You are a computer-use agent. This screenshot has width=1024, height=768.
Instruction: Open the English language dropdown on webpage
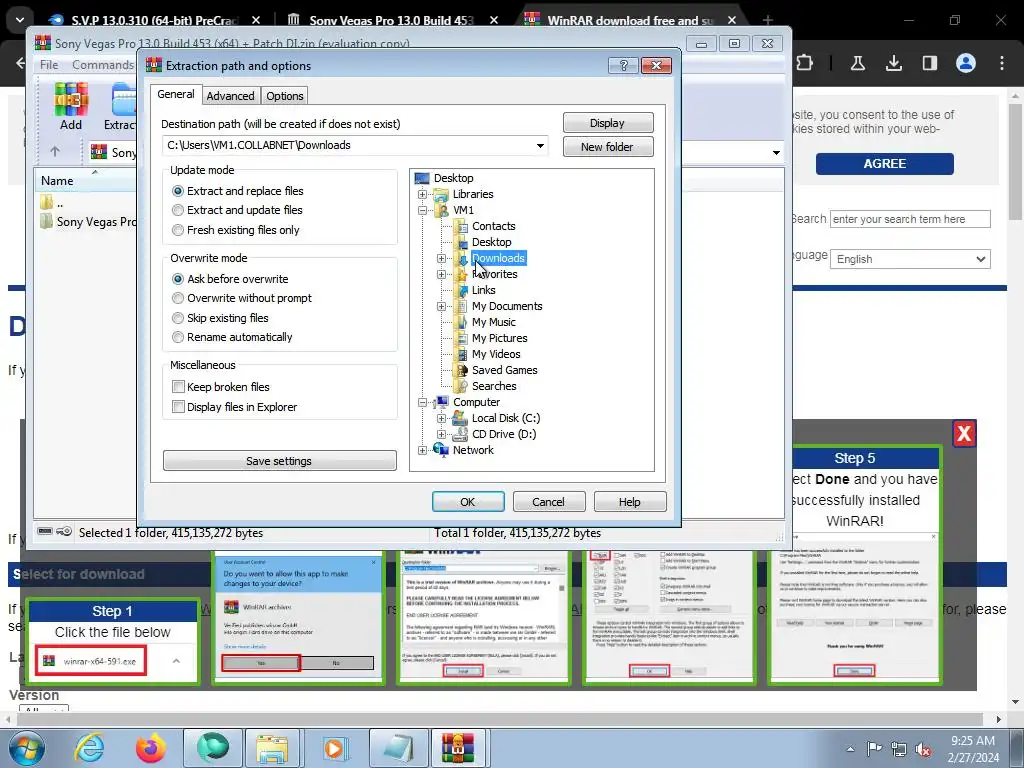coord(910,259)
